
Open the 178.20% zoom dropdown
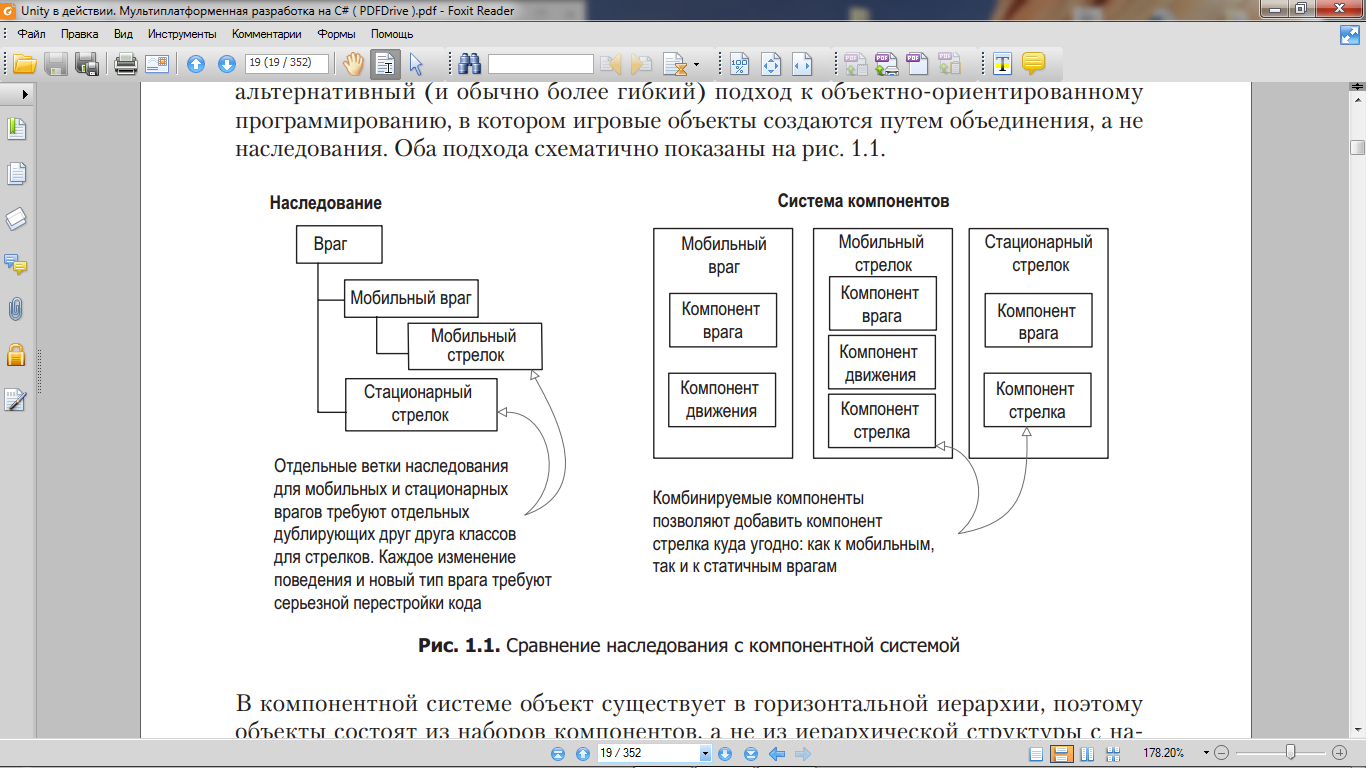click(1207, 753)
